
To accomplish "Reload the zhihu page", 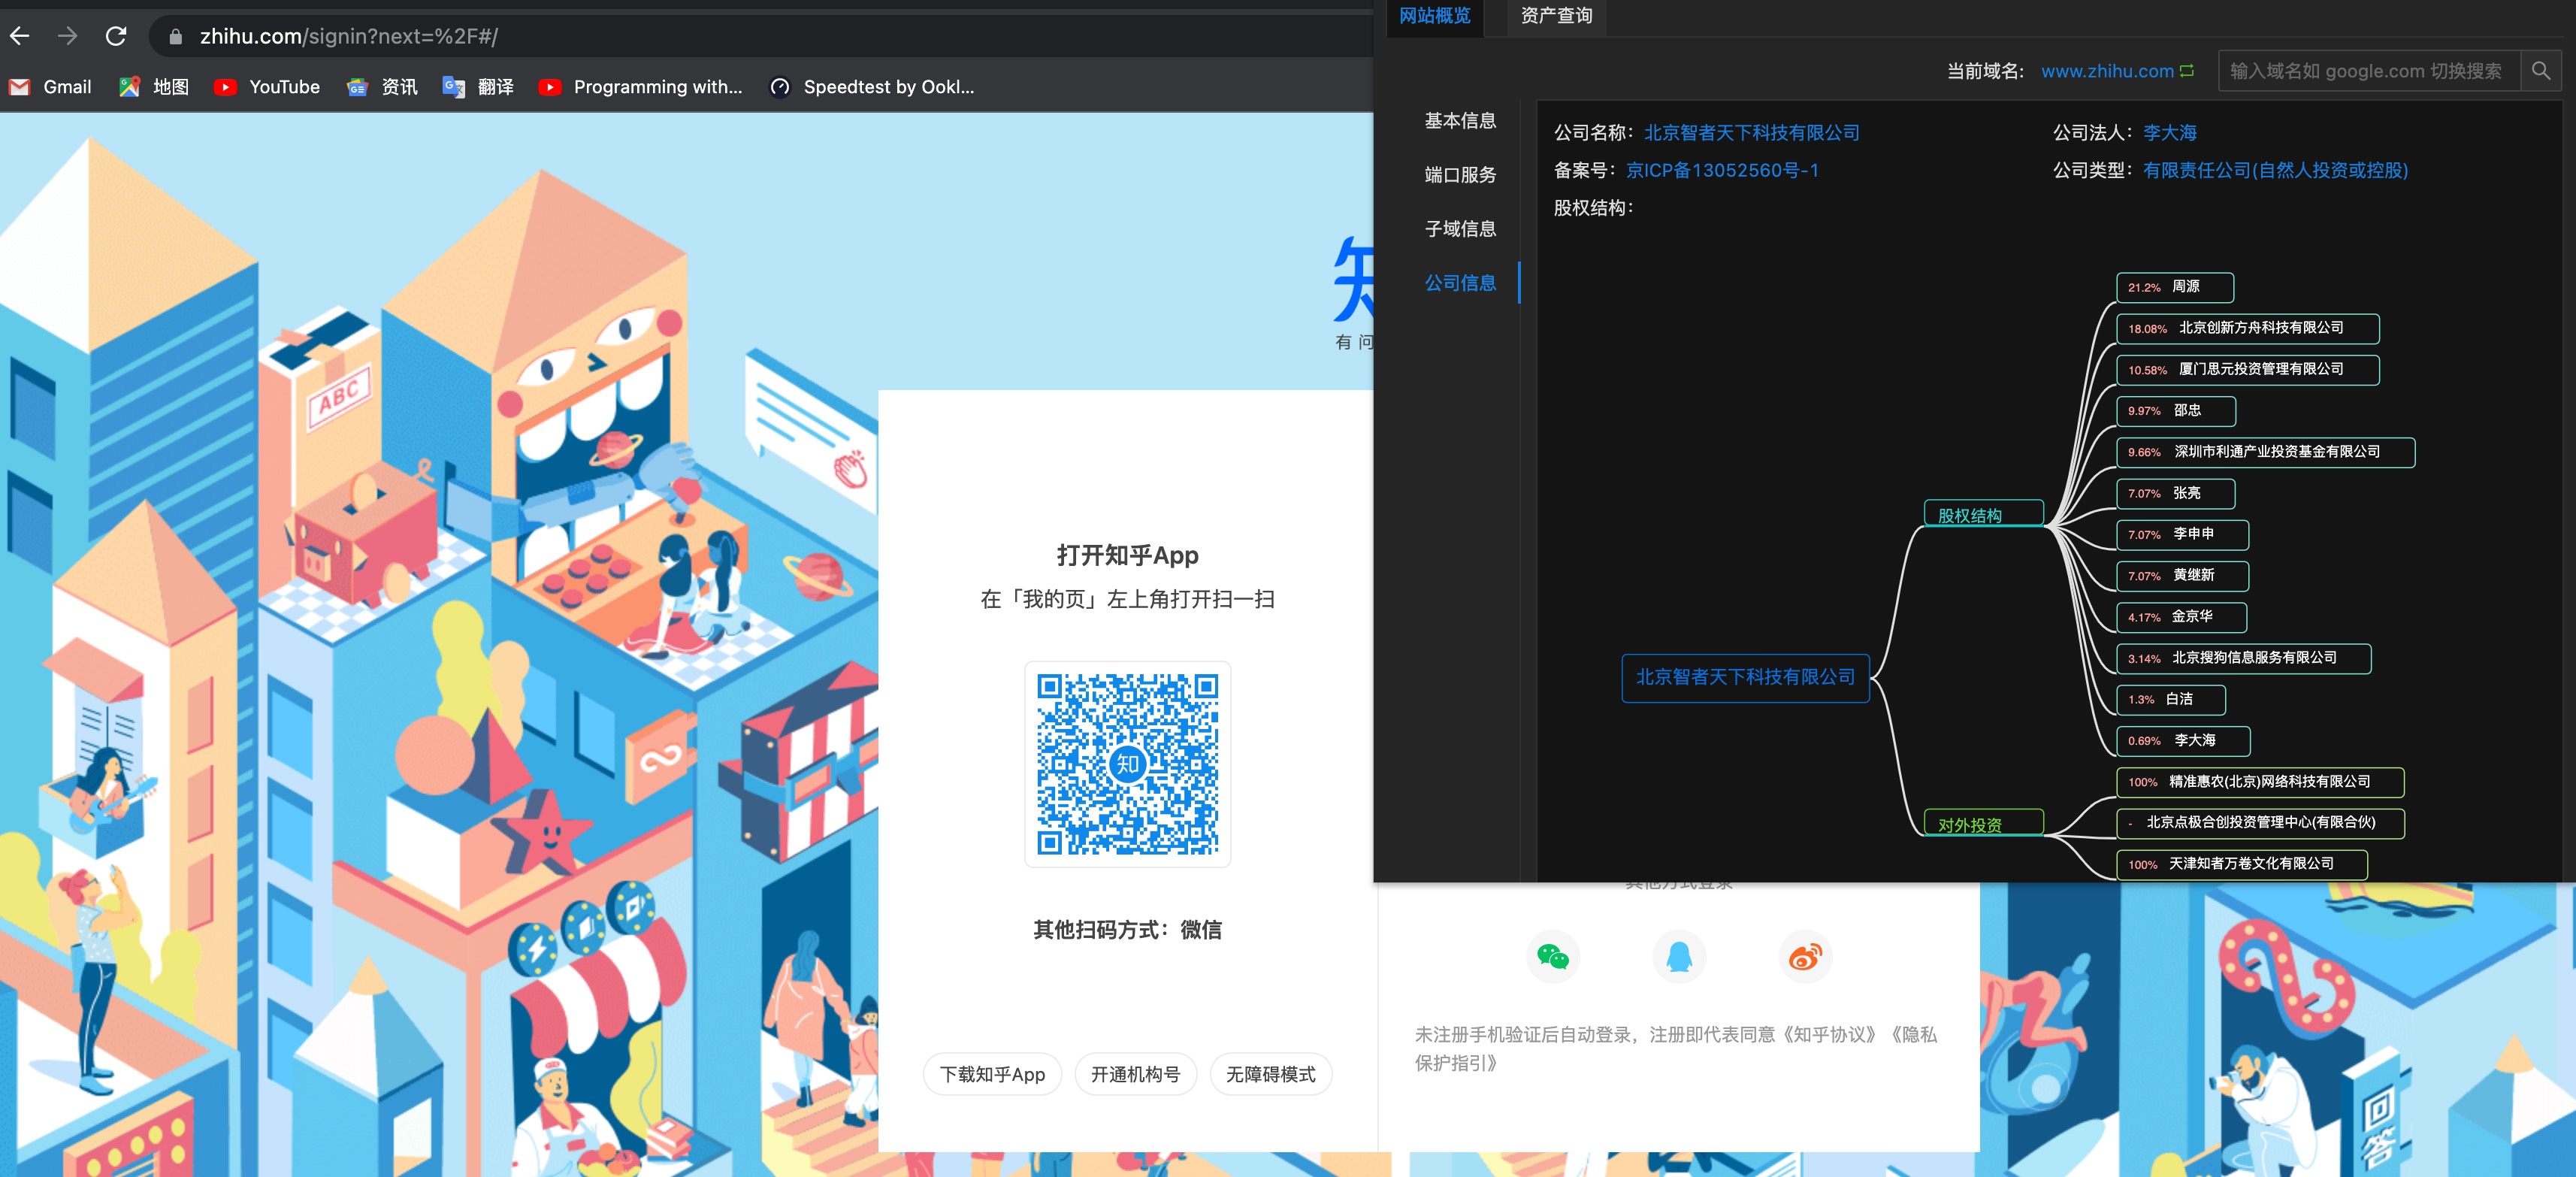I will 116,36.
